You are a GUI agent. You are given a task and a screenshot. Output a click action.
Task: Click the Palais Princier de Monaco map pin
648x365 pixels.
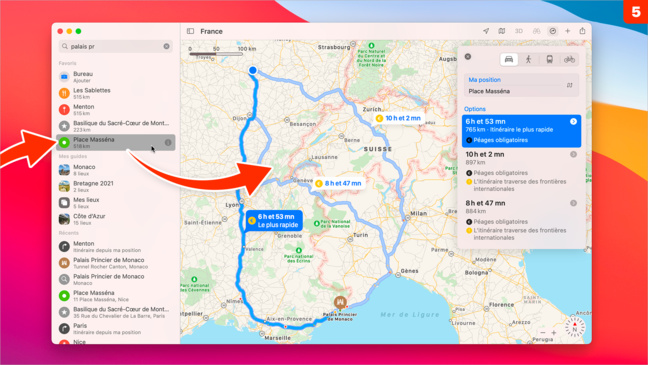pyautogui.click(x=340, y=302)
